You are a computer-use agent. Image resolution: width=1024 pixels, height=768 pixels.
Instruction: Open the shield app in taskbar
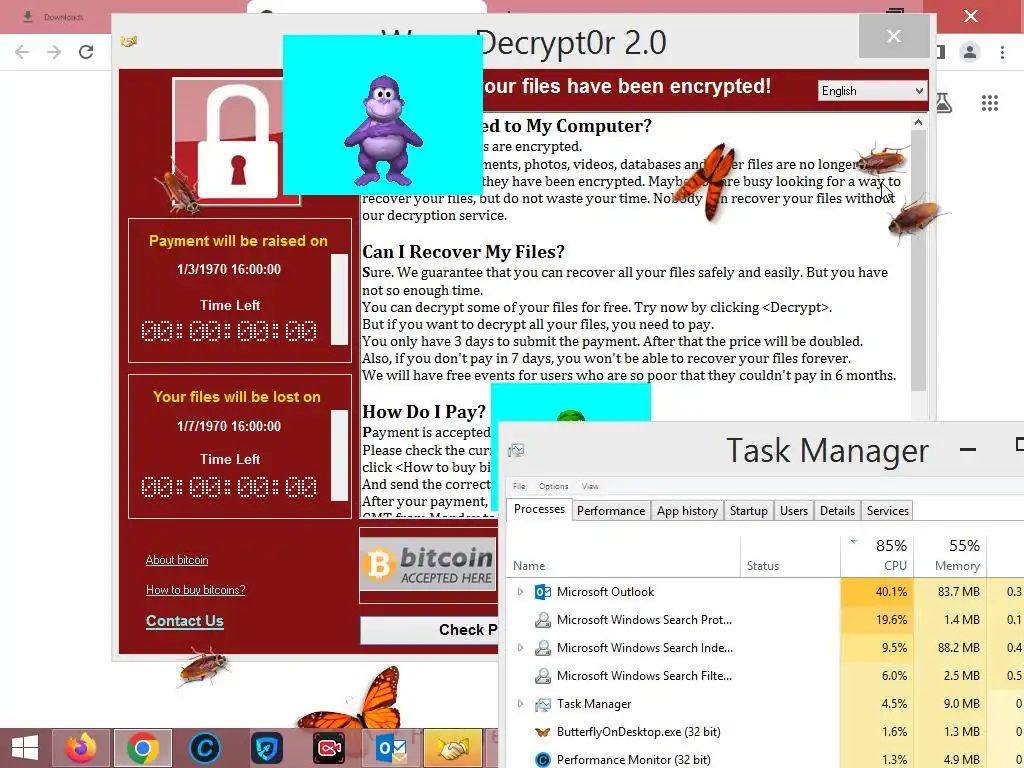[266, 748]
